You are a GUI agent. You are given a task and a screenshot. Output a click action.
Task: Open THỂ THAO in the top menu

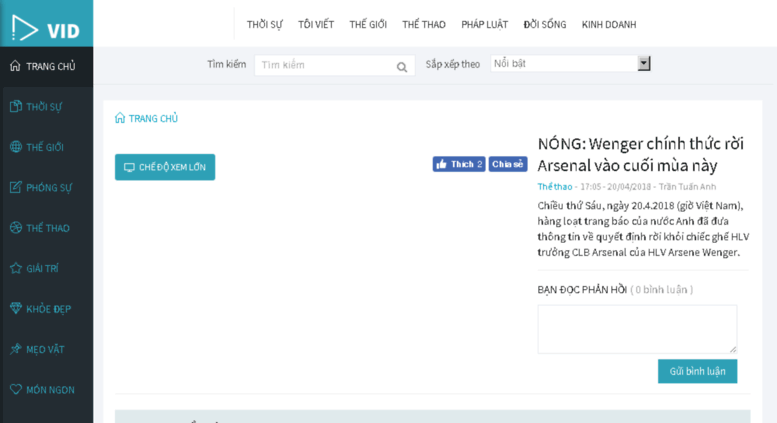coord(424,25)
